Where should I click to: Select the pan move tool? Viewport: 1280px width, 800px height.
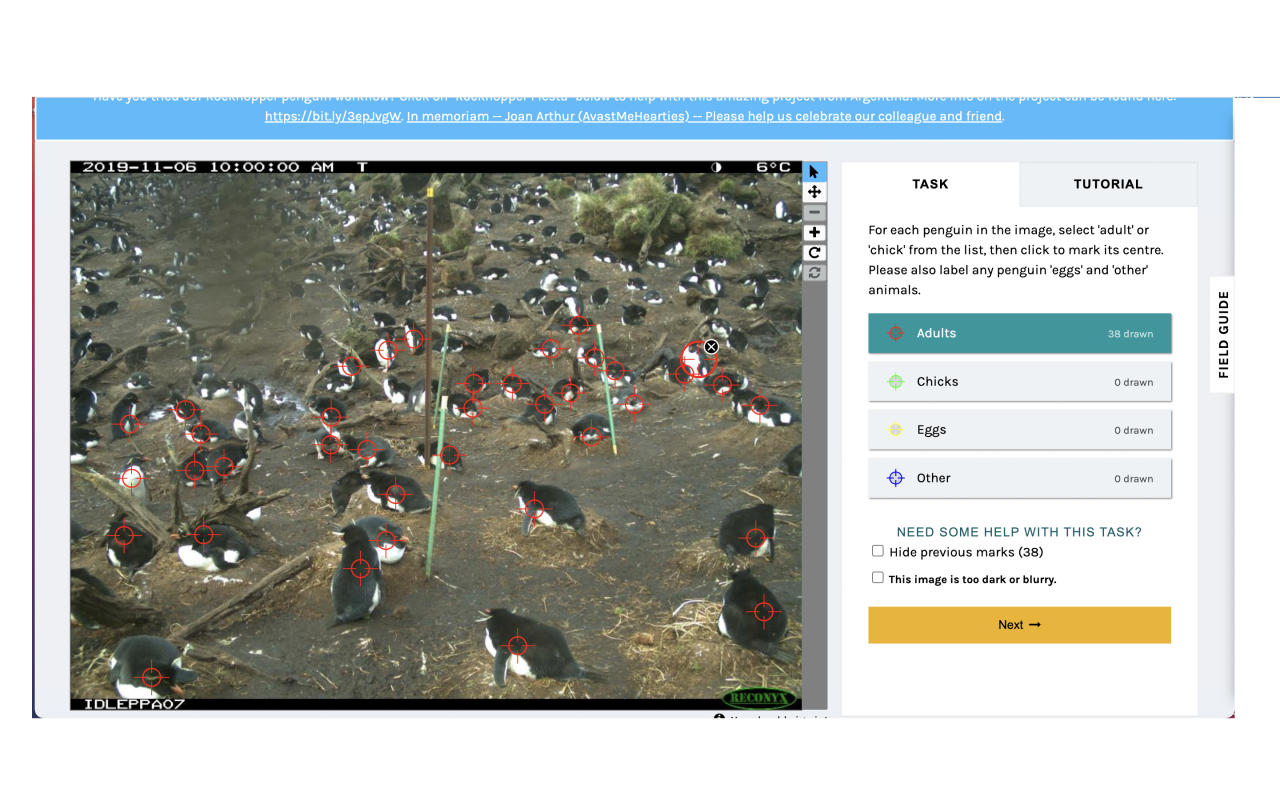815,192
